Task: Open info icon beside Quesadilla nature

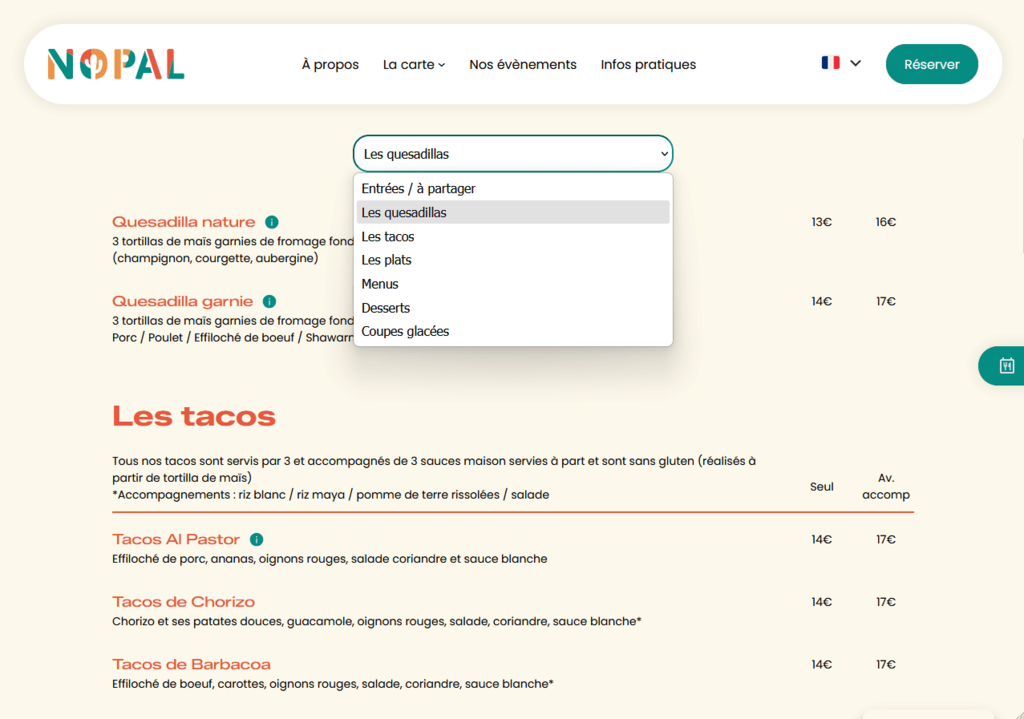Action: point(272,222)
